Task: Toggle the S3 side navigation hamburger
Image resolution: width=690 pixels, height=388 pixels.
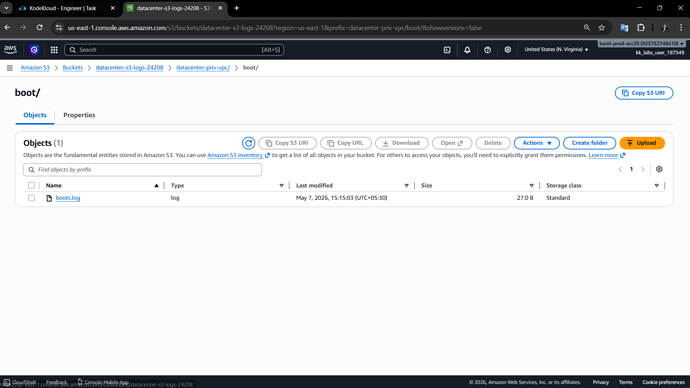Action: [10, 68]
